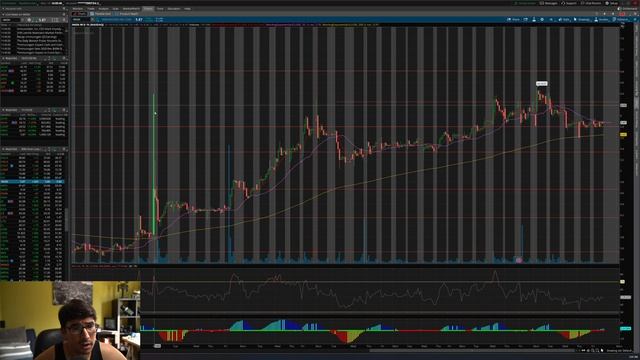Click the chart's horizontal scrollbar

[x=473, y=351]
